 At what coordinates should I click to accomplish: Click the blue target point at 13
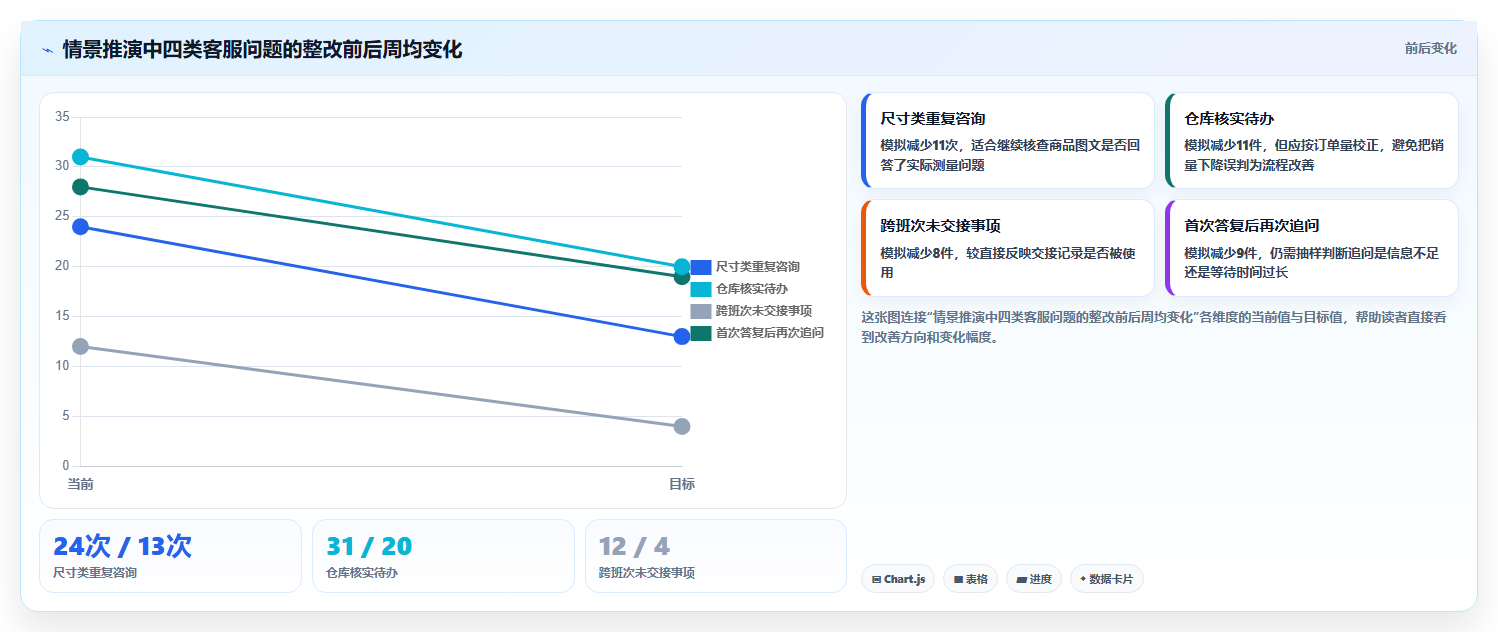coord(682,336)
